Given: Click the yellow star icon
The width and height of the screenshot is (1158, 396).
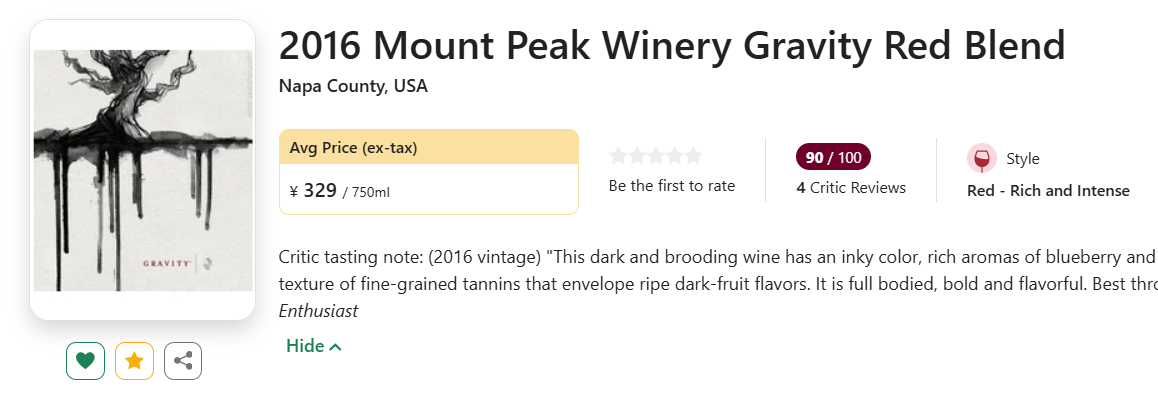Looking at the screenshot, I should tap(134, 361).
